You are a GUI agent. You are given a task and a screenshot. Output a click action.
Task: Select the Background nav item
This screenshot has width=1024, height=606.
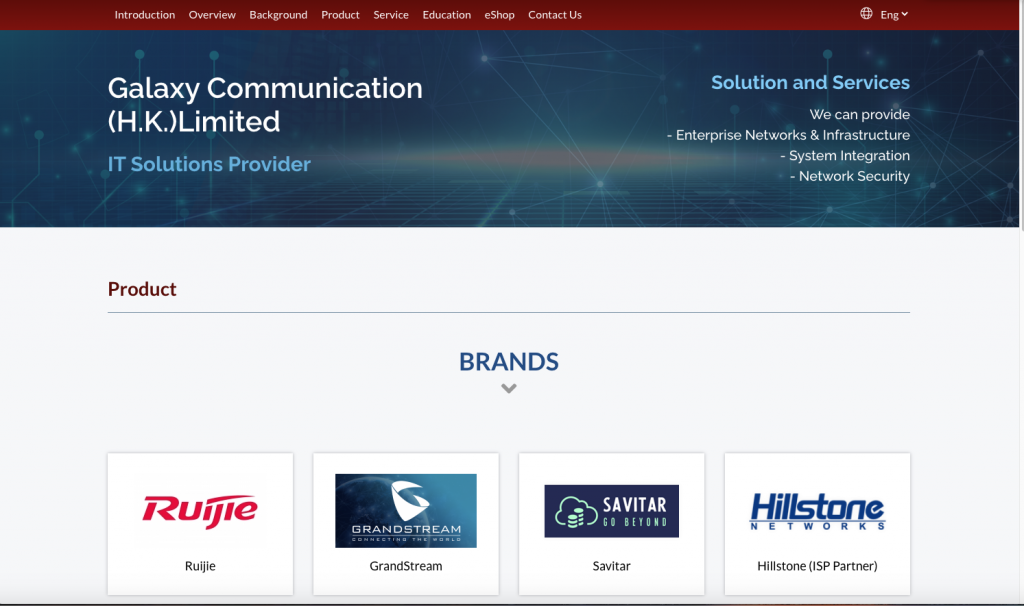click(278, 14)
